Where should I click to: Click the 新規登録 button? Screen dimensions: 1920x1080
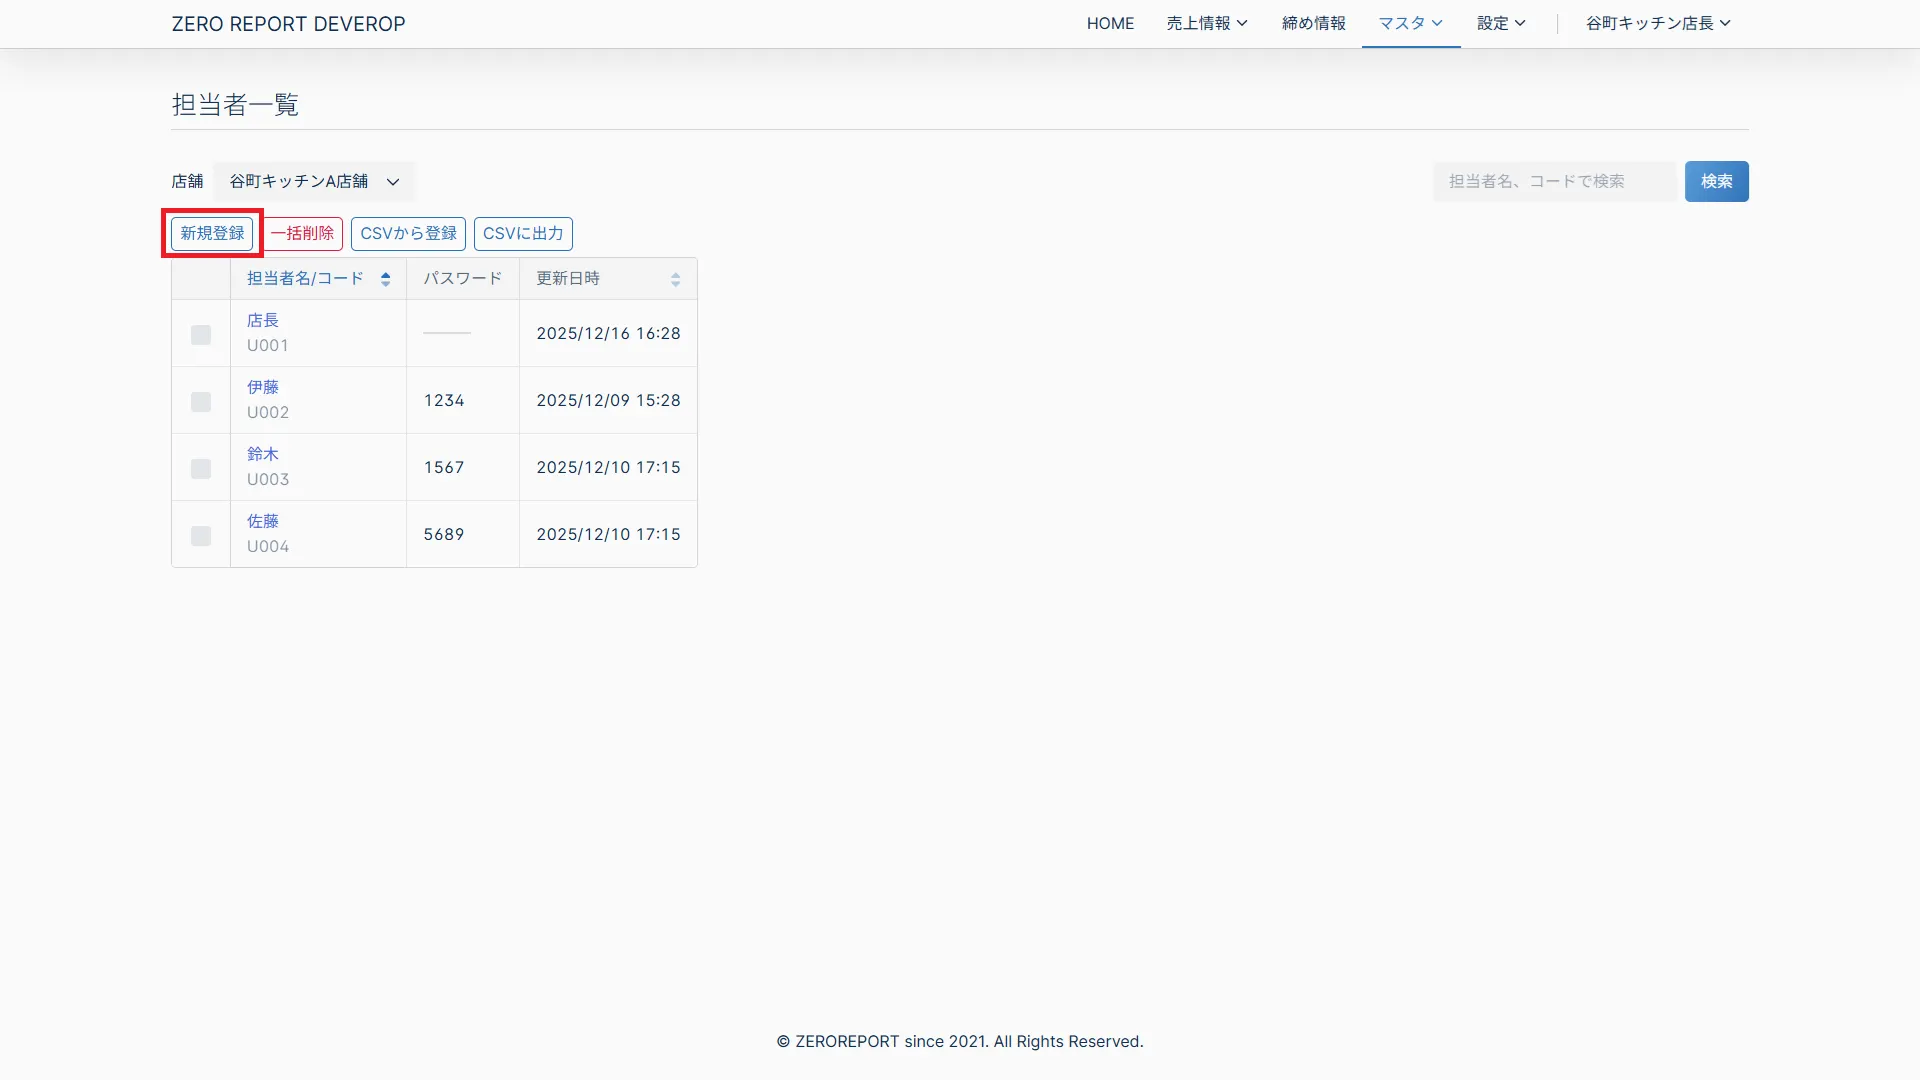[212, 233]
